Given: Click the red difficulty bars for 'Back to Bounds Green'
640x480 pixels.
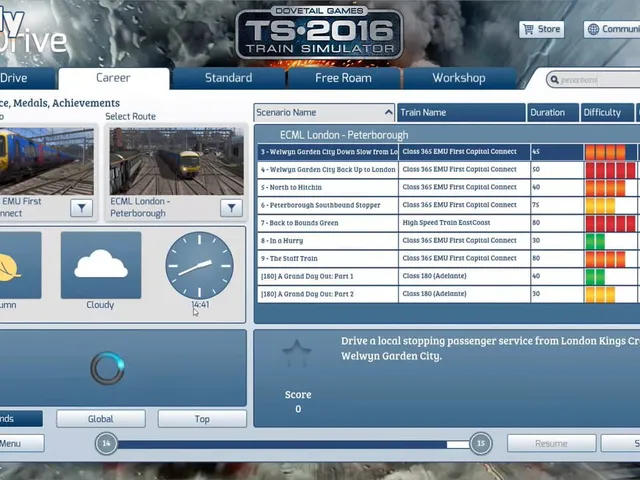Looking at the screenshot, I should [x=610, y=223].
